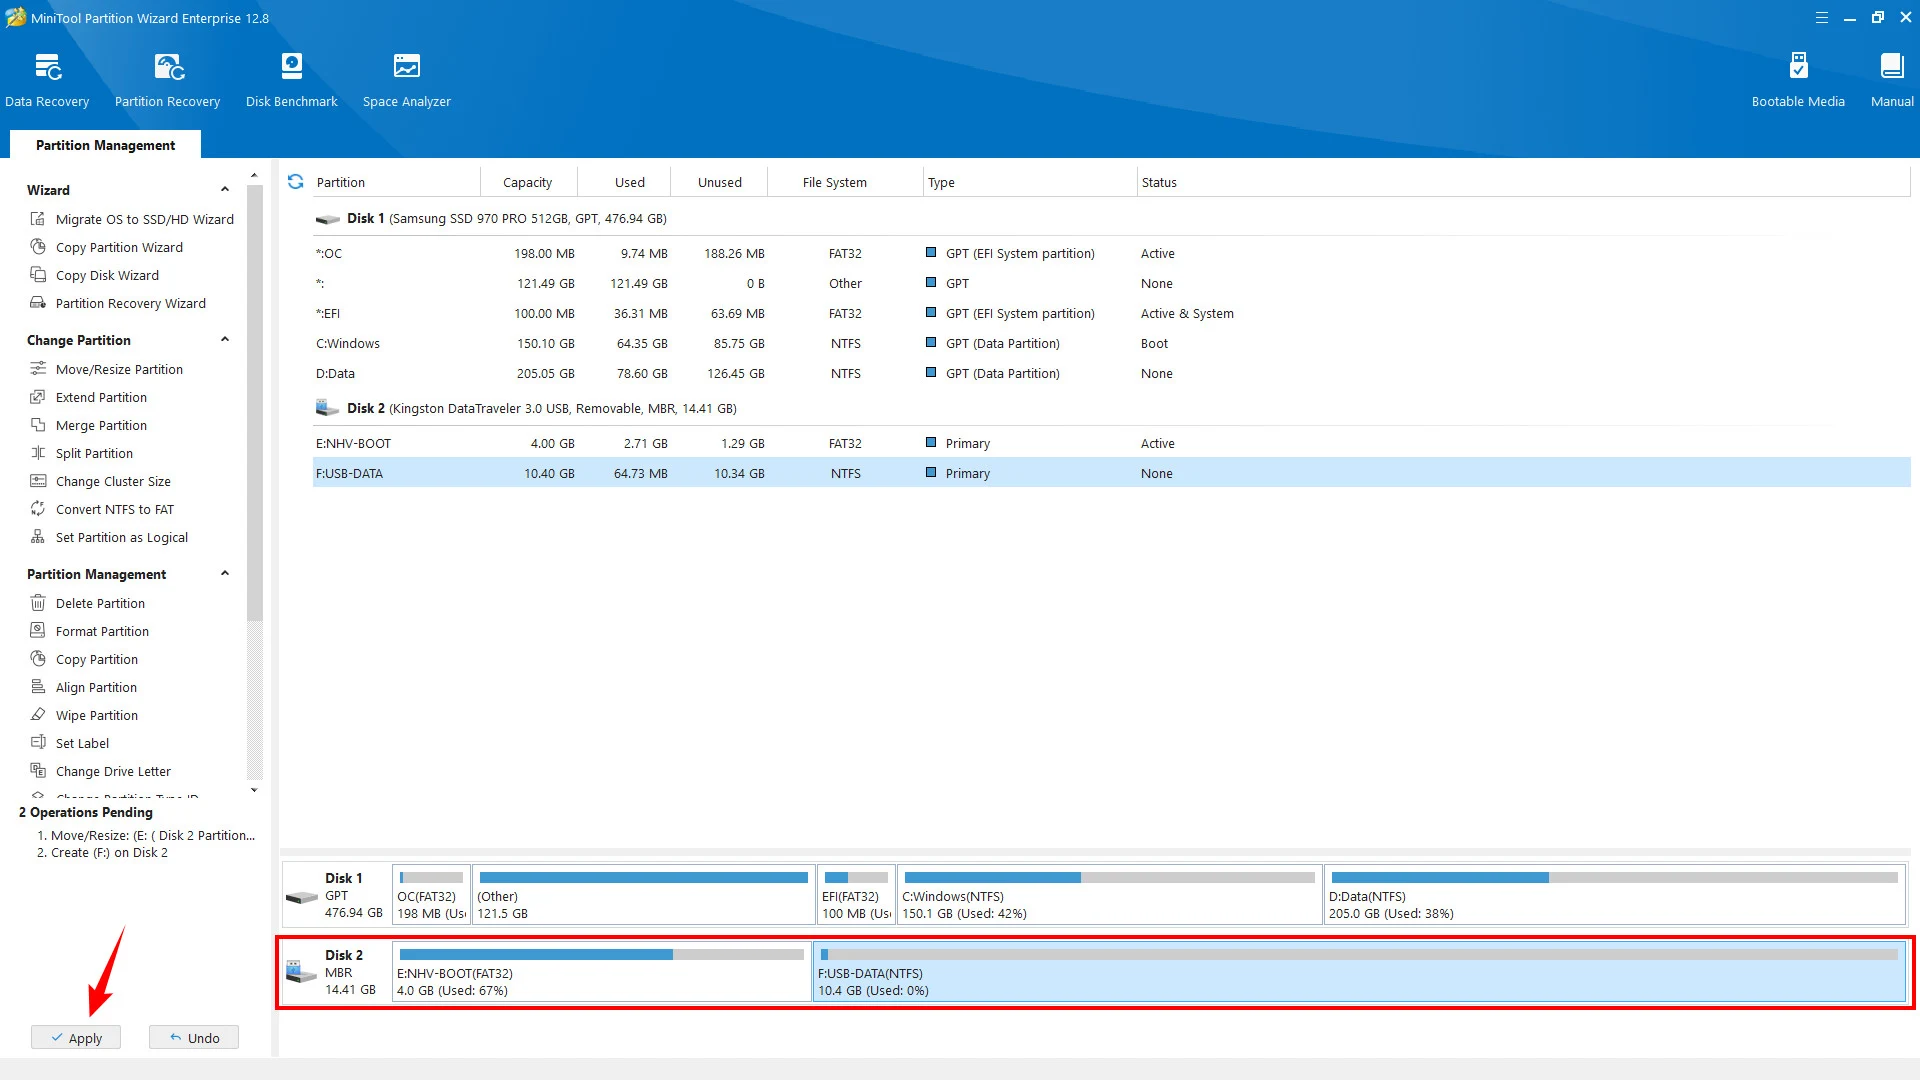
Task: Choose Extend Partition
Action: coord(88,397)
